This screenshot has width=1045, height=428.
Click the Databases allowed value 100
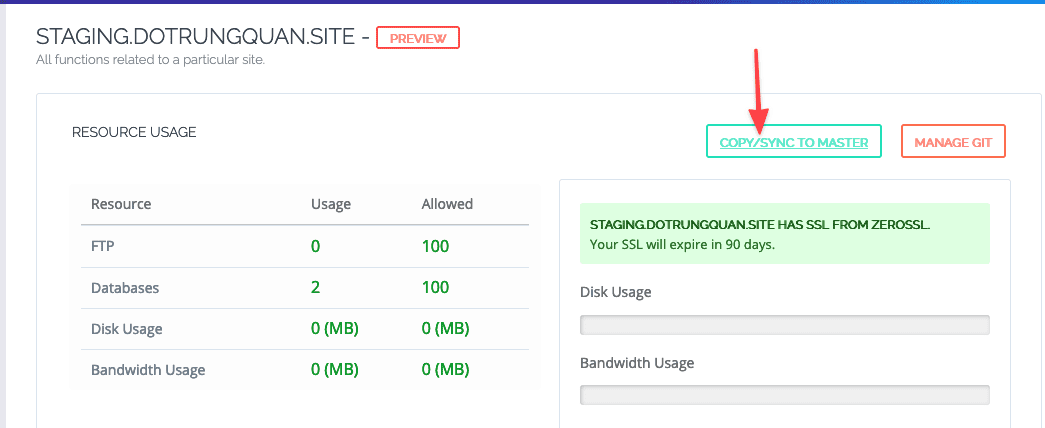[x=435, y=287]
